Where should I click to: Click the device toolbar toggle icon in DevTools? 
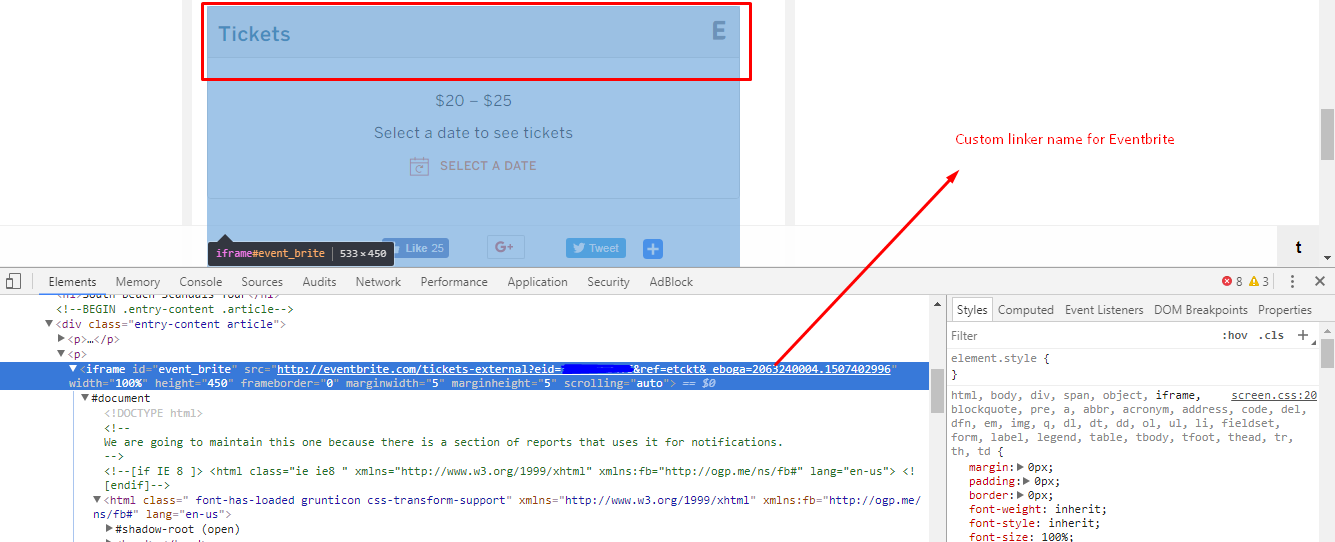point(14,282)
